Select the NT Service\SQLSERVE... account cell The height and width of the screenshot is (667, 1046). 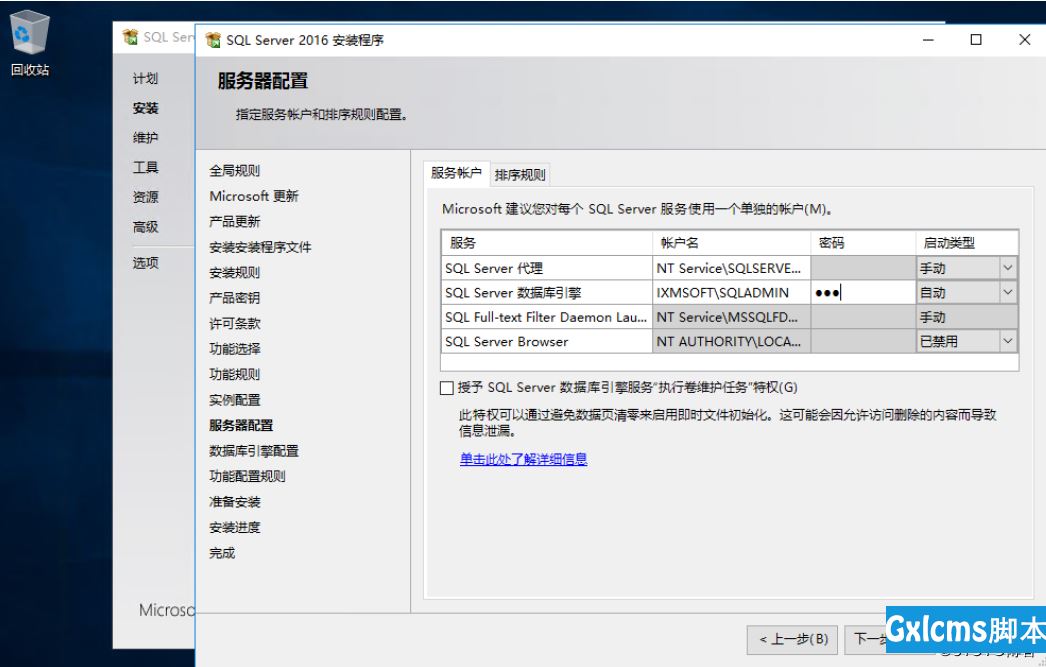732,268
